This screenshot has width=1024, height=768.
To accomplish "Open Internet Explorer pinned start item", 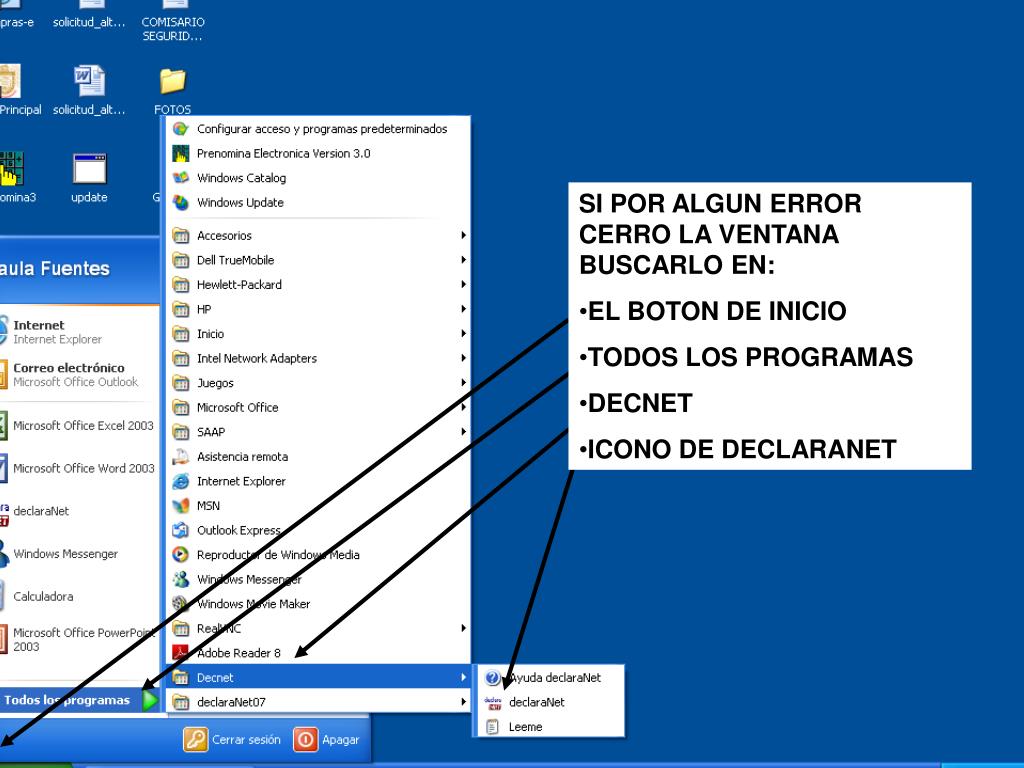I will [x=78, y=332].
